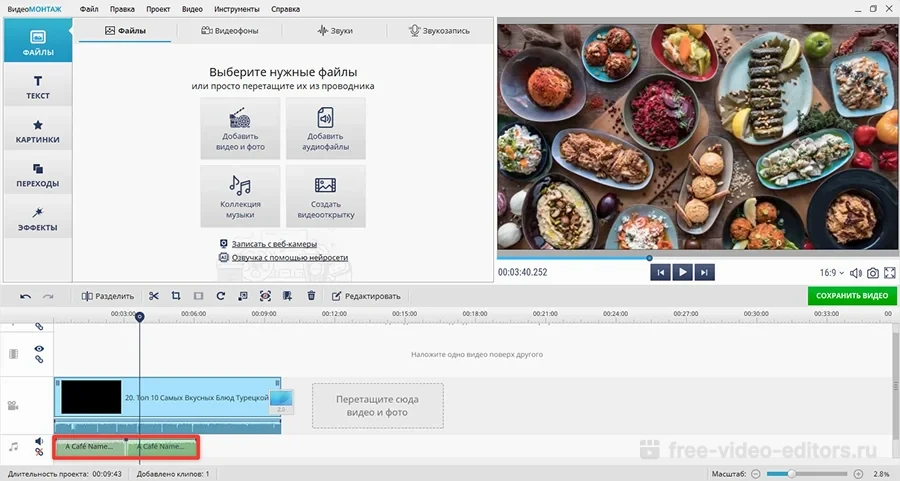Open the 16:9 aspect ratio dropdown
The image size is (900, 481).
[830, 272]
